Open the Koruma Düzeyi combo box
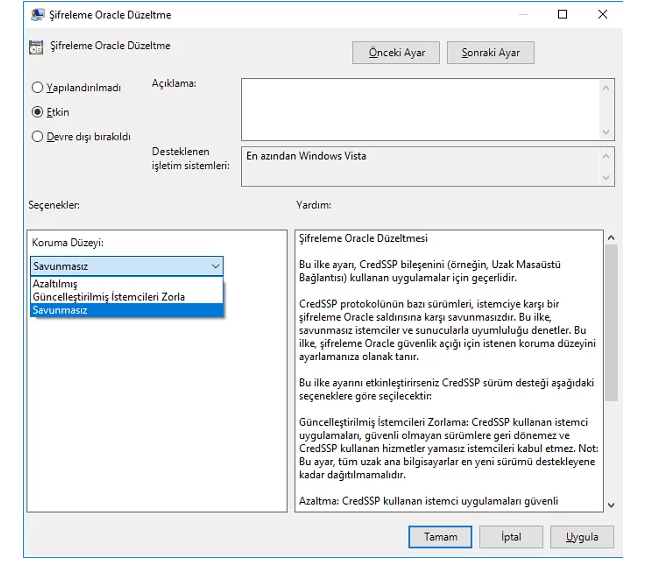This screenshot has height=586, width=652. [x=127, y=266]
